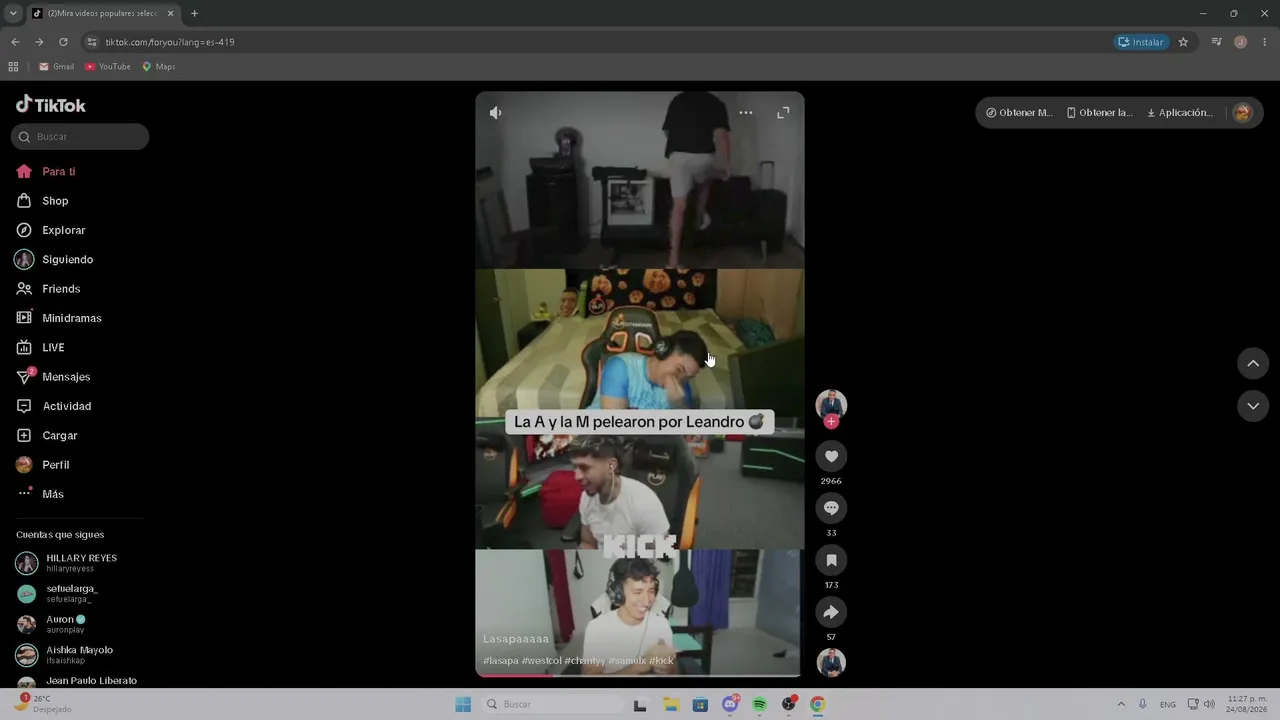
Task: Open Spotify from the taskbar
Action: [x=759, y=705]
